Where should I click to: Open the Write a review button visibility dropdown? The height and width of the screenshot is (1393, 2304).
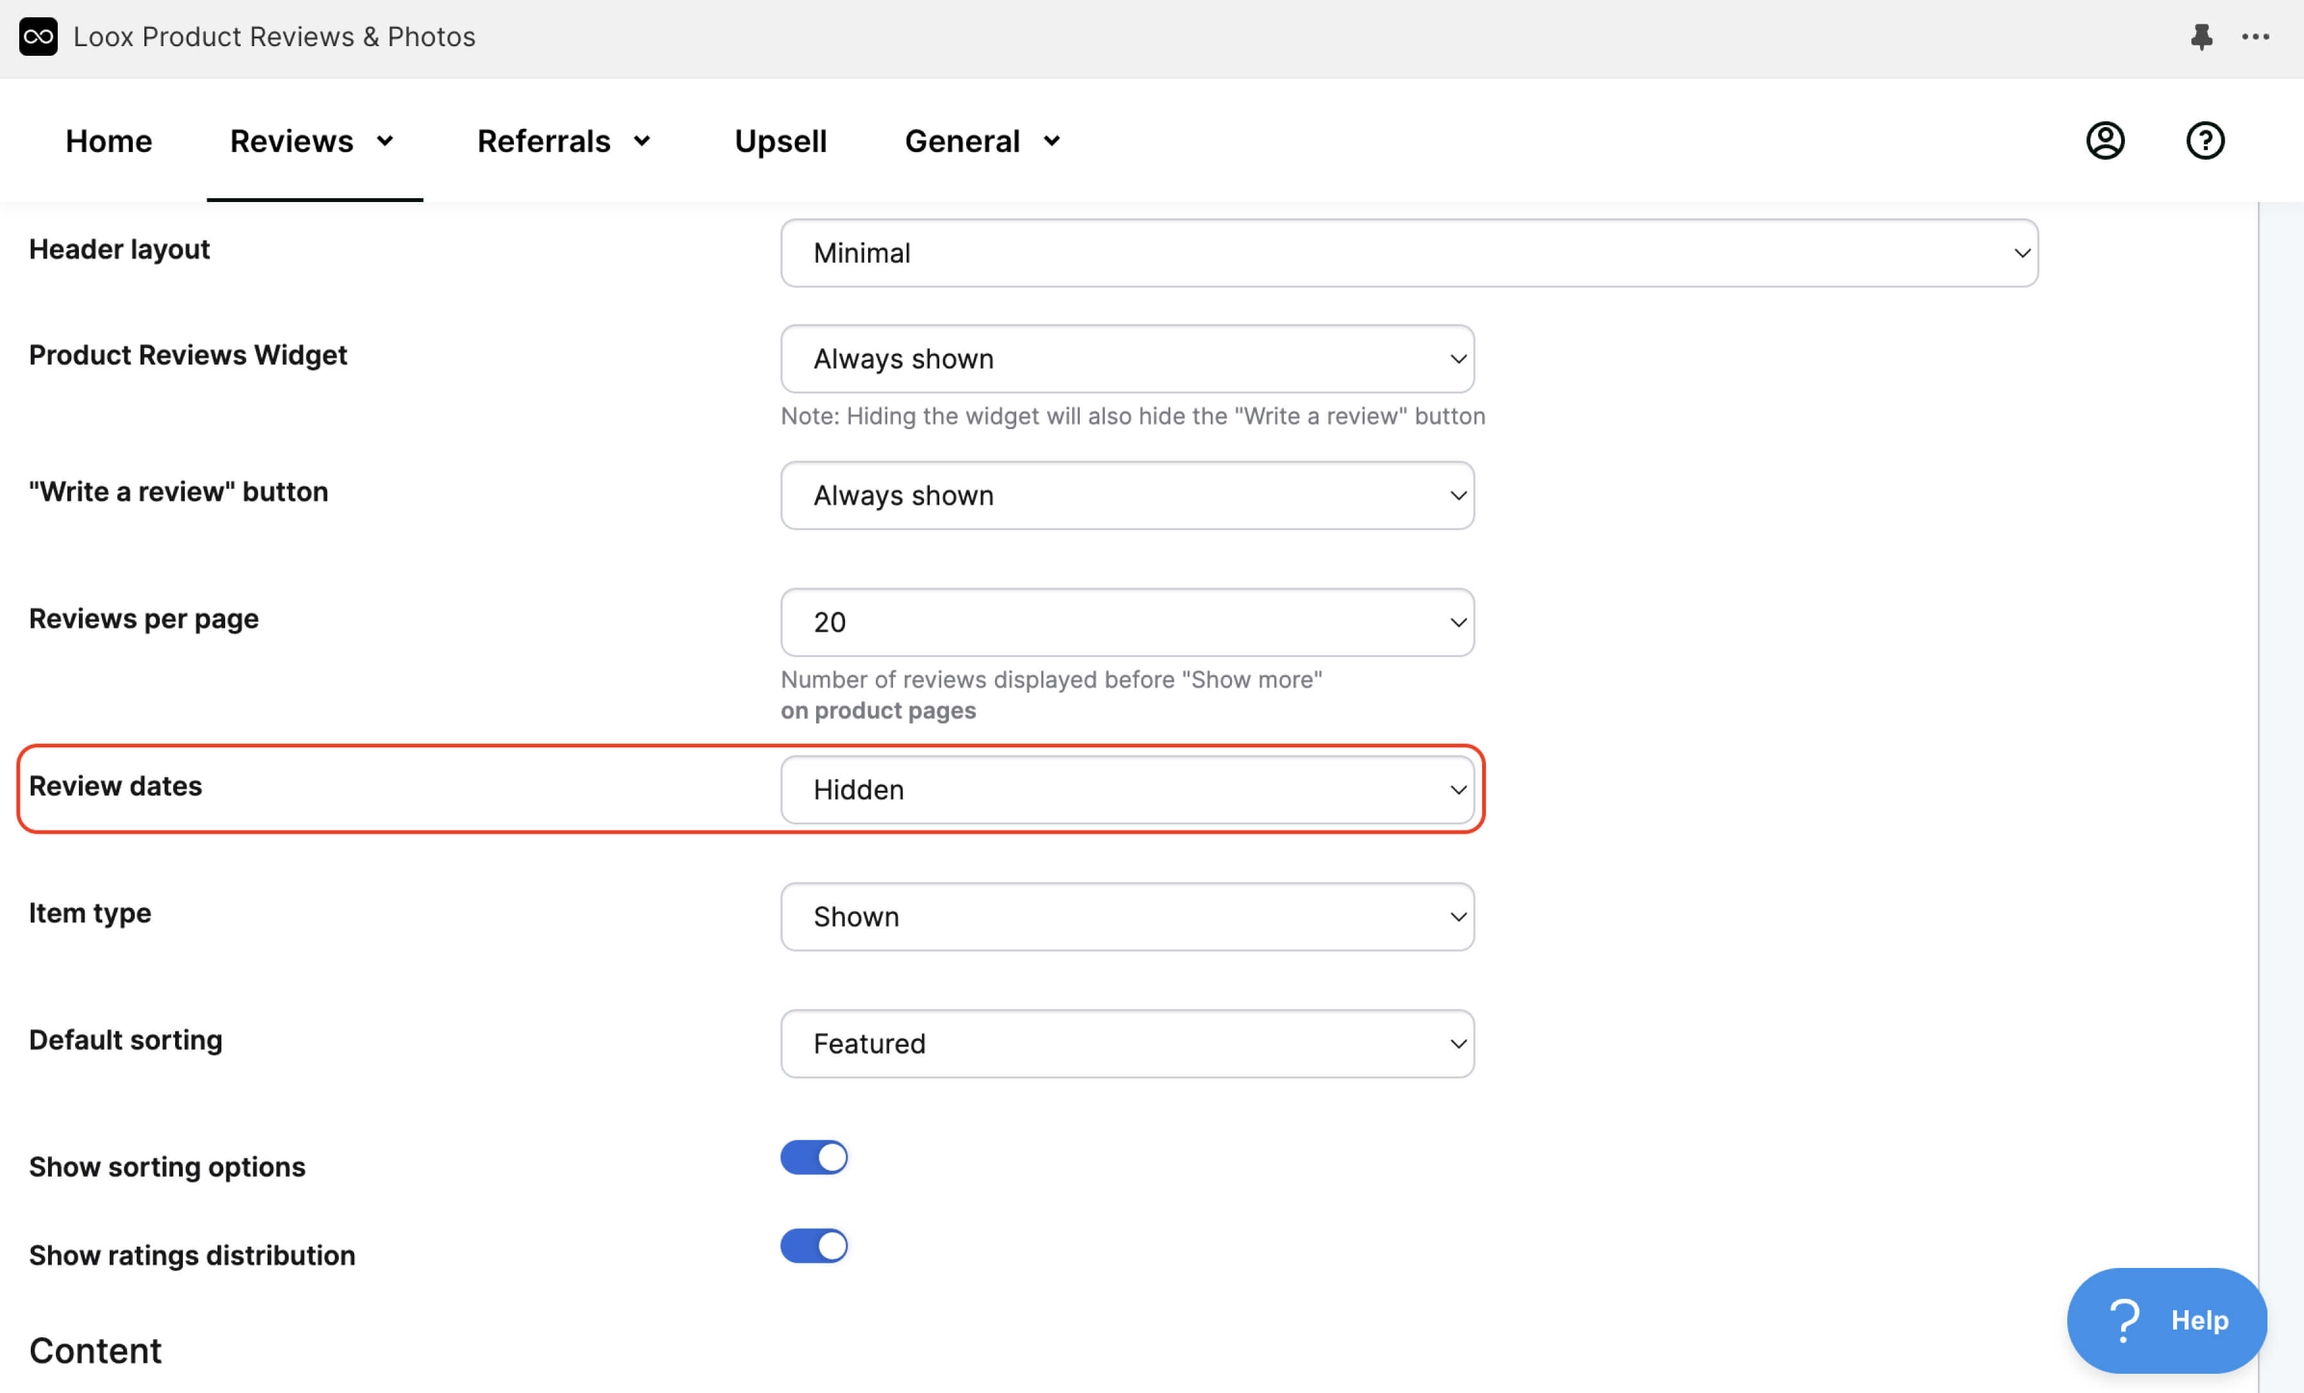coord(1127,495)
